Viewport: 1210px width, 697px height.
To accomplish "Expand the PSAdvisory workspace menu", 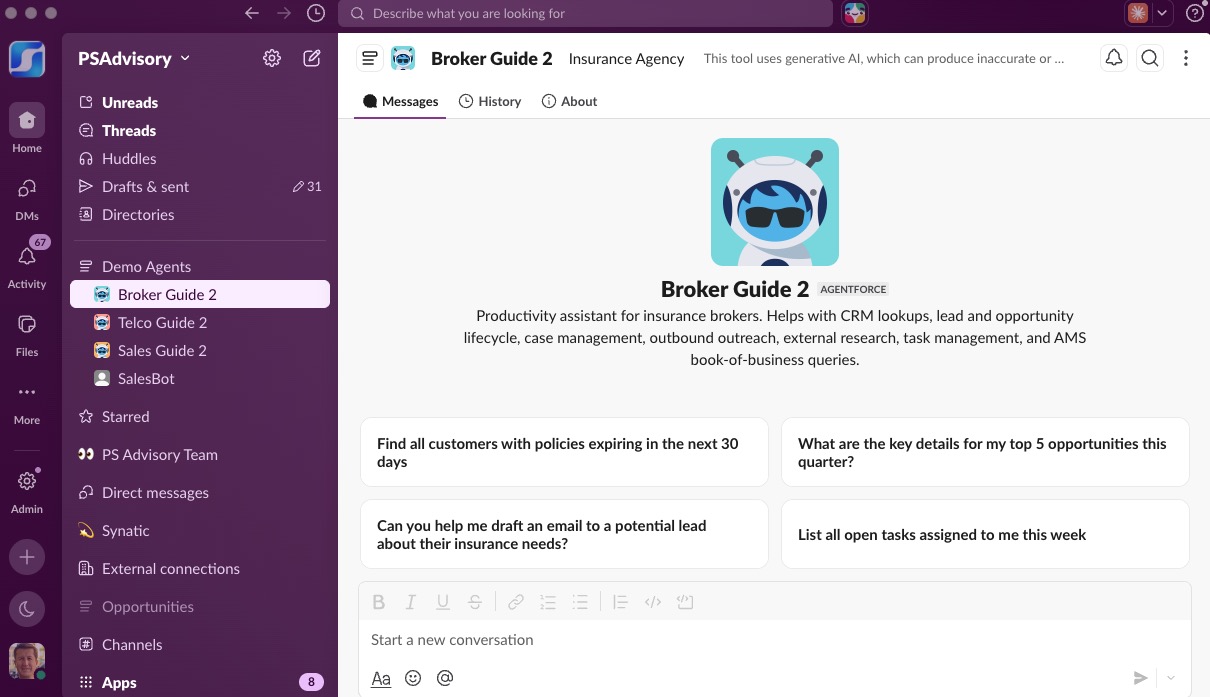I will point(134,58).
